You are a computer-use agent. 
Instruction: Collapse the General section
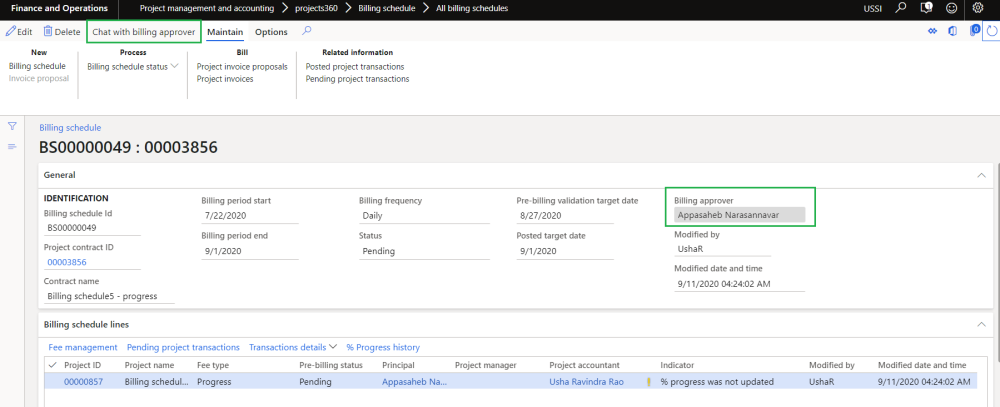coord(979,174)
